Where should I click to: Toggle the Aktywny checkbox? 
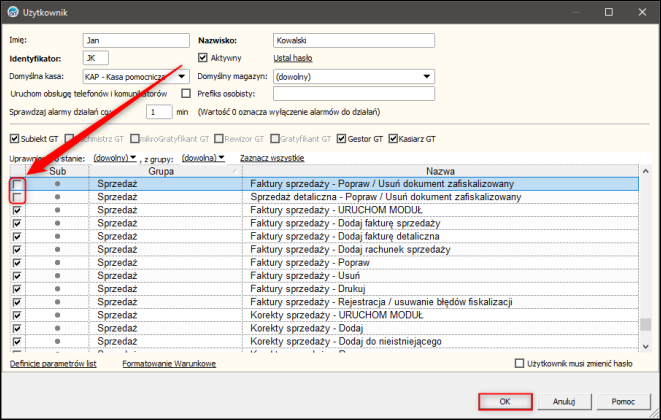203,58
